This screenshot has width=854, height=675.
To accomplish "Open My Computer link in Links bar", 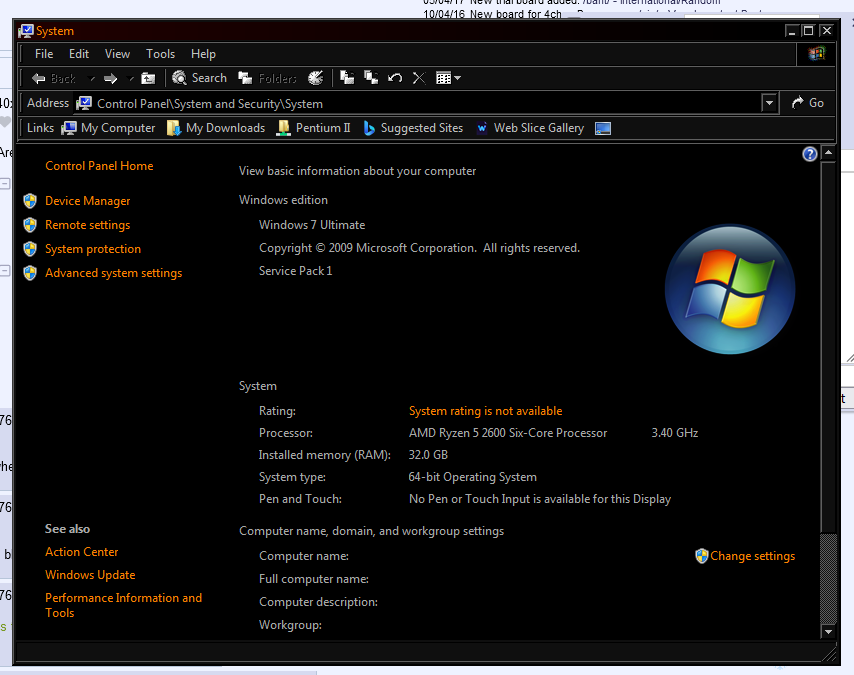I will coord(108,128).
